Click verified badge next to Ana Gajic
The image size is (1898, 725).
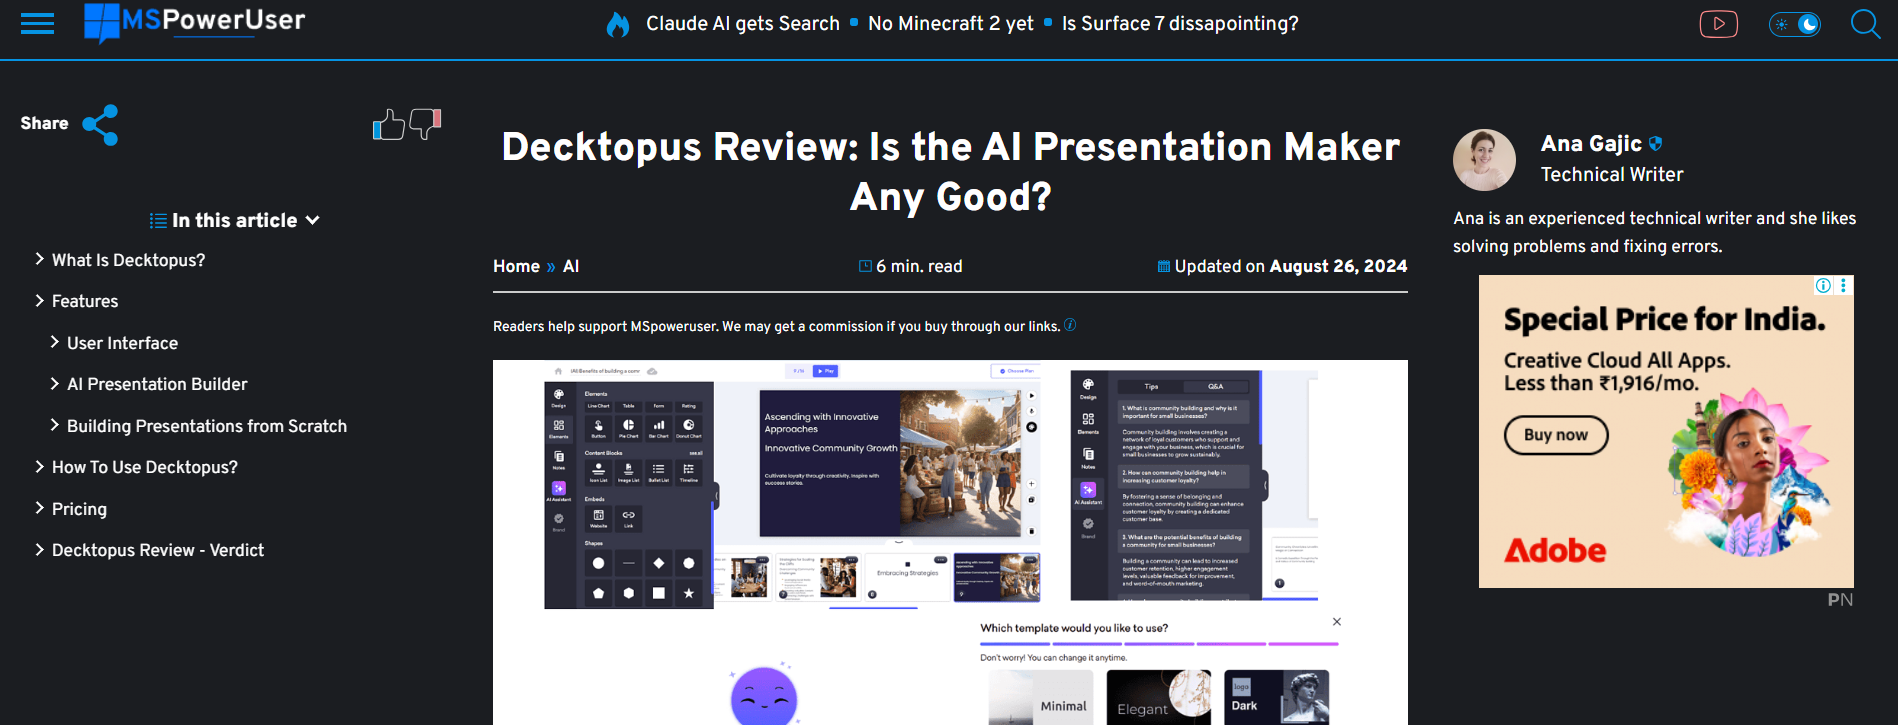[x=1655, y=144]
